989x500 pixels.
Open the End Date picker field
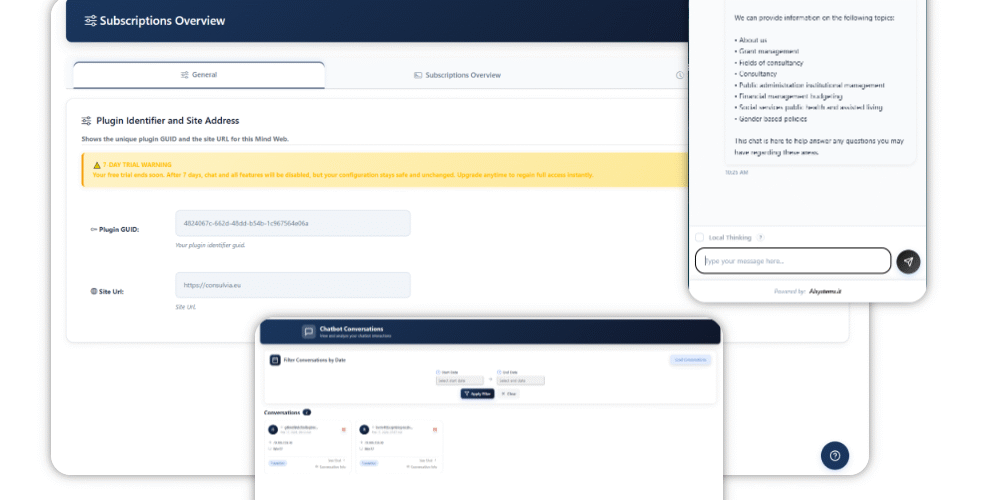521,380
